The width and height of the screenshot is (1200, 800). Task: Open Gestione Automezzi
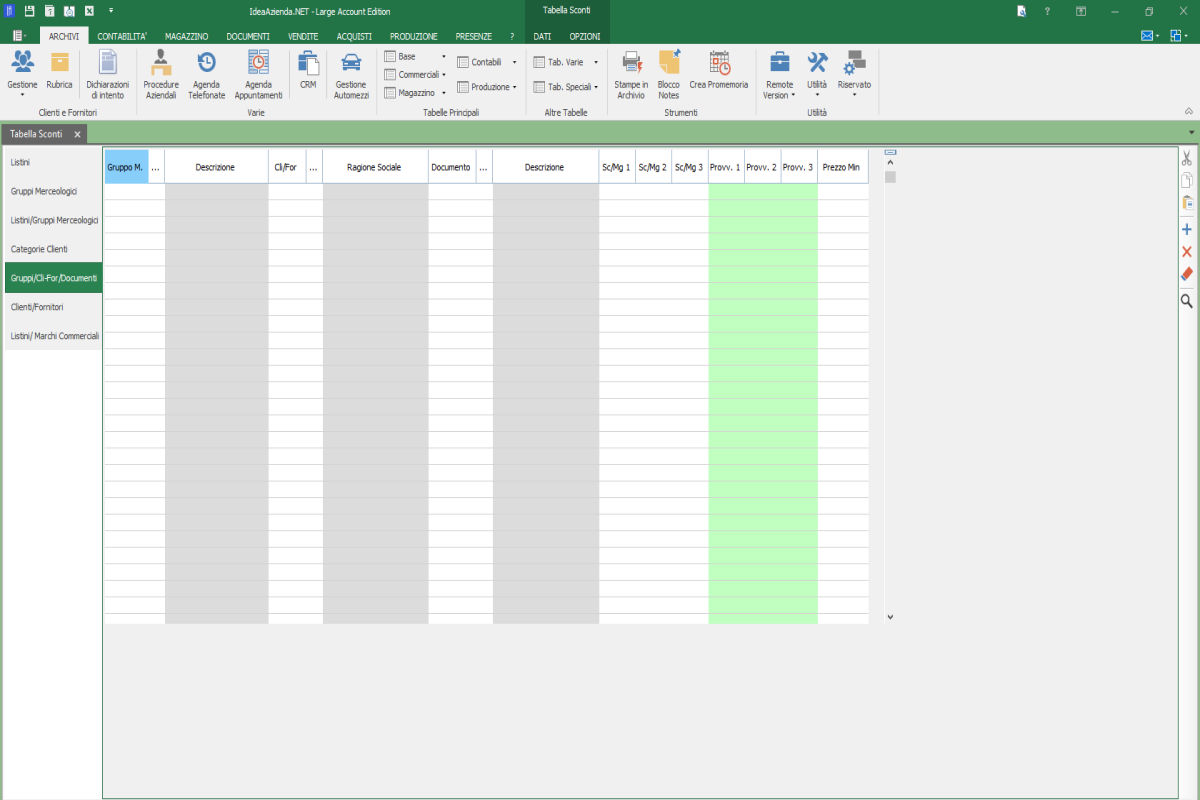(351, 74)
